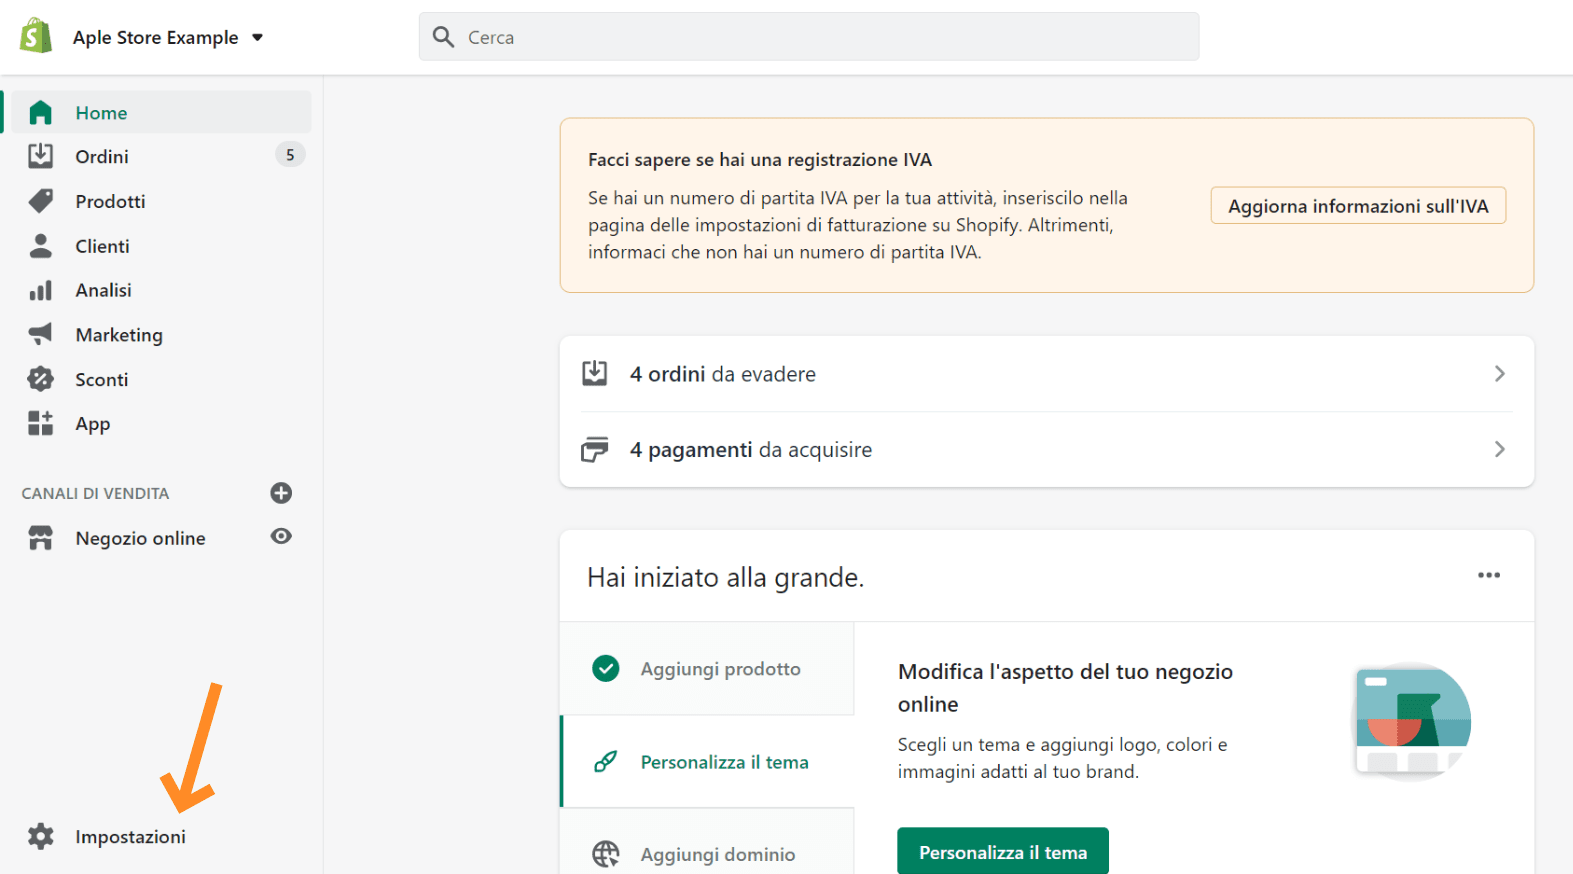Open three-dots menu on setup card
Viewport: 1573px width, 874px height.
(1489, 575)
